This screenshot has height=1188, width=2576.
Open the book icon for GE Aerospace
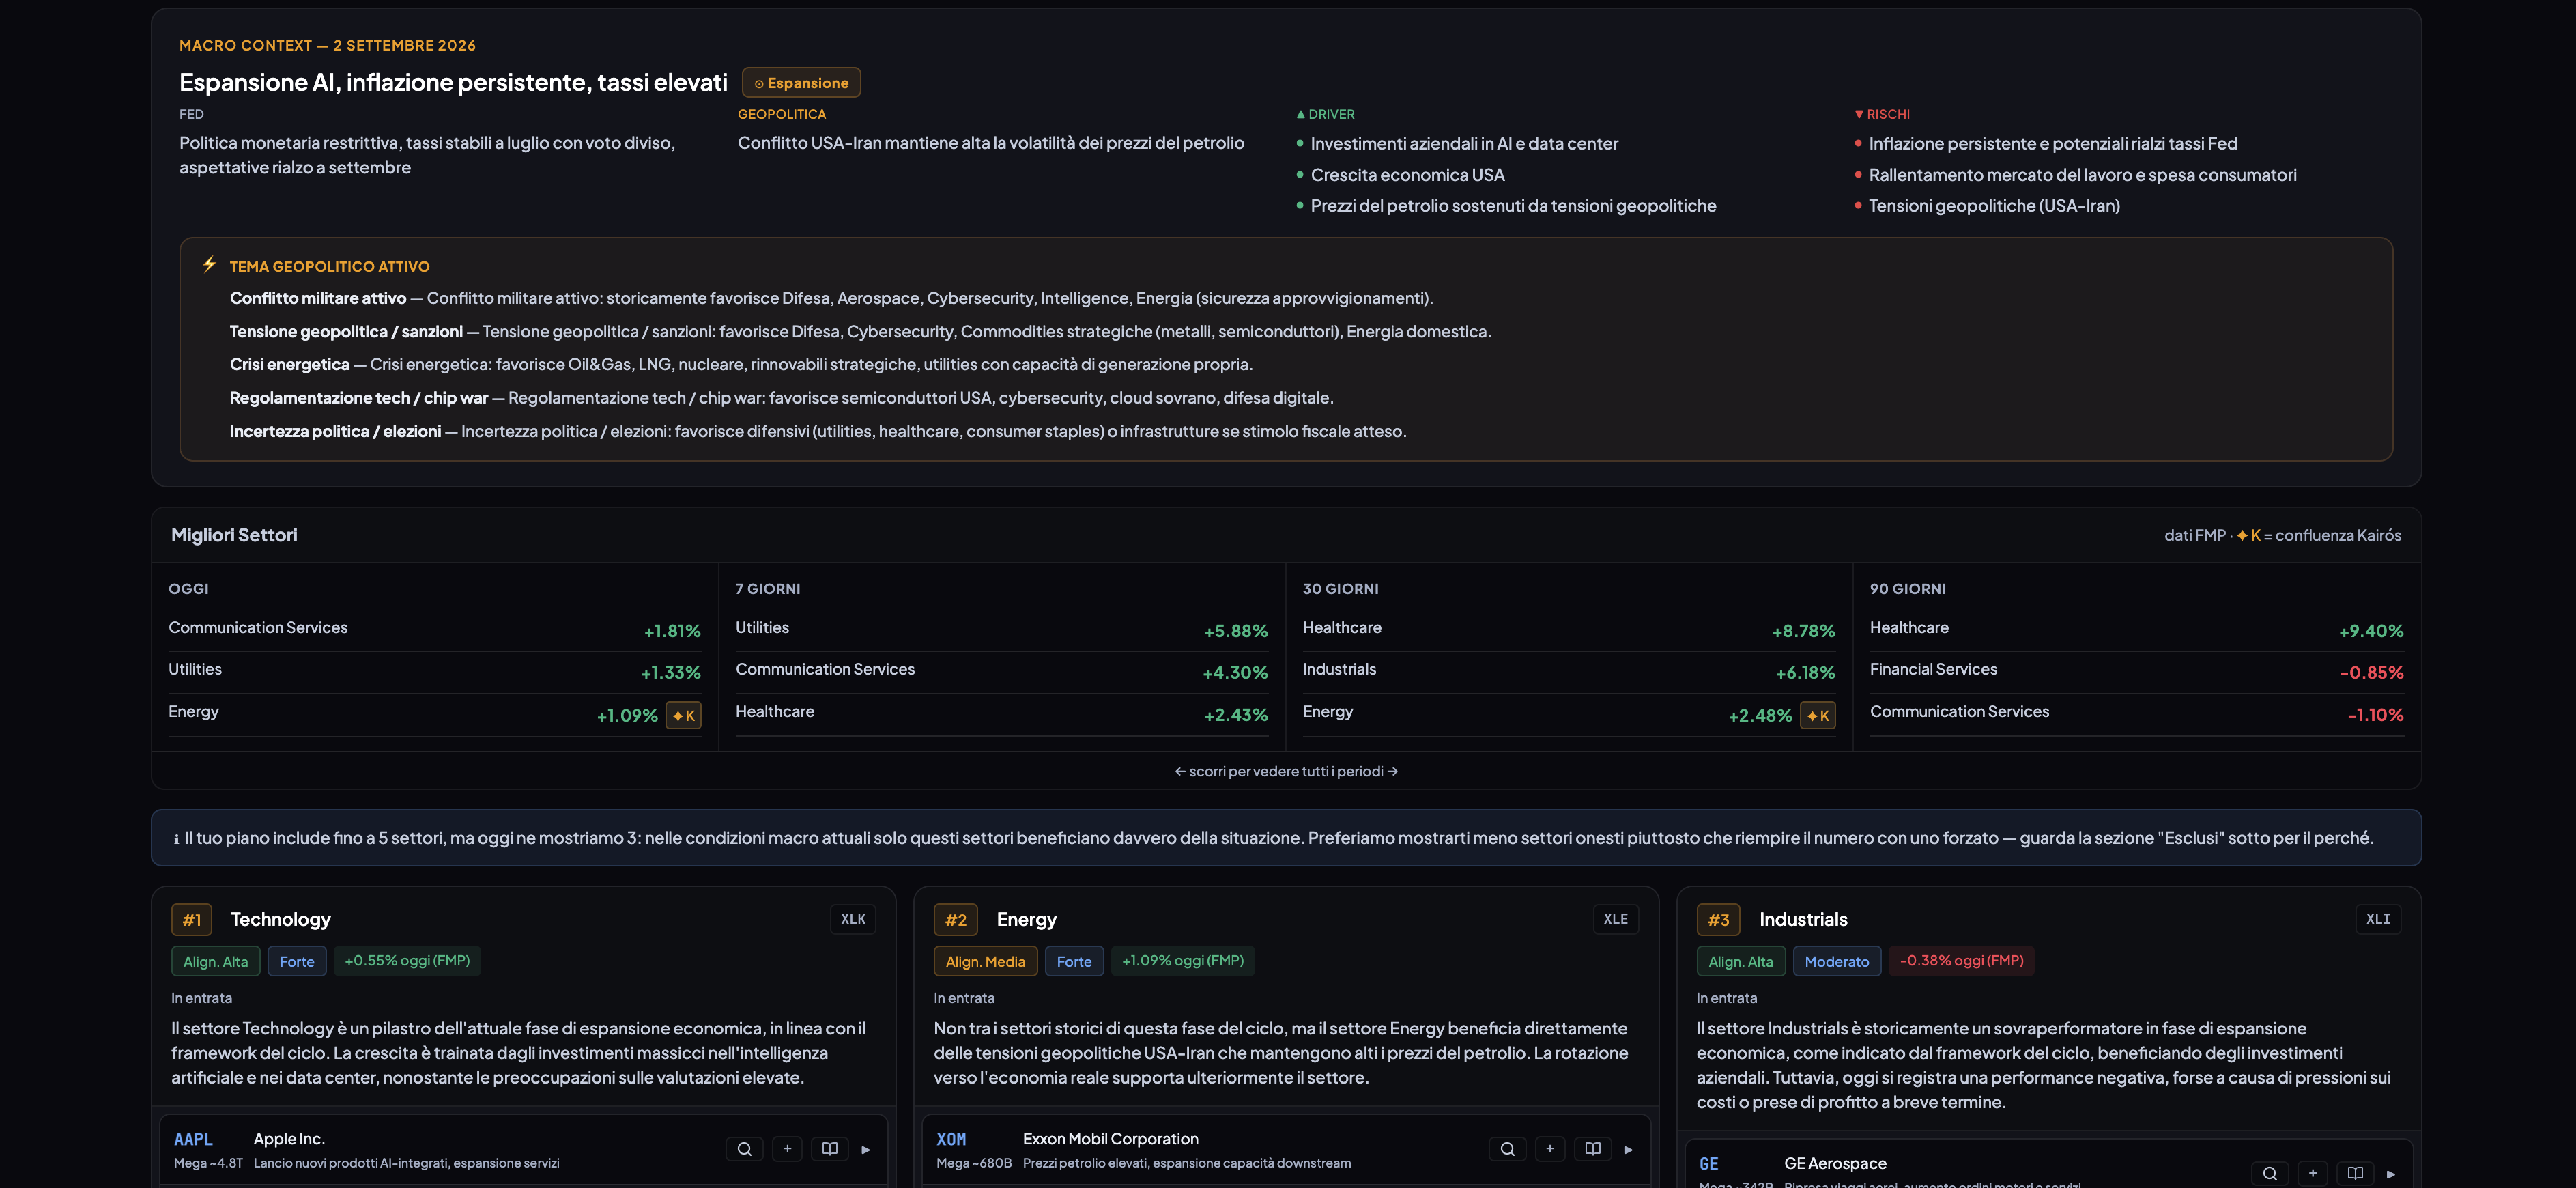(2355, 1173)
